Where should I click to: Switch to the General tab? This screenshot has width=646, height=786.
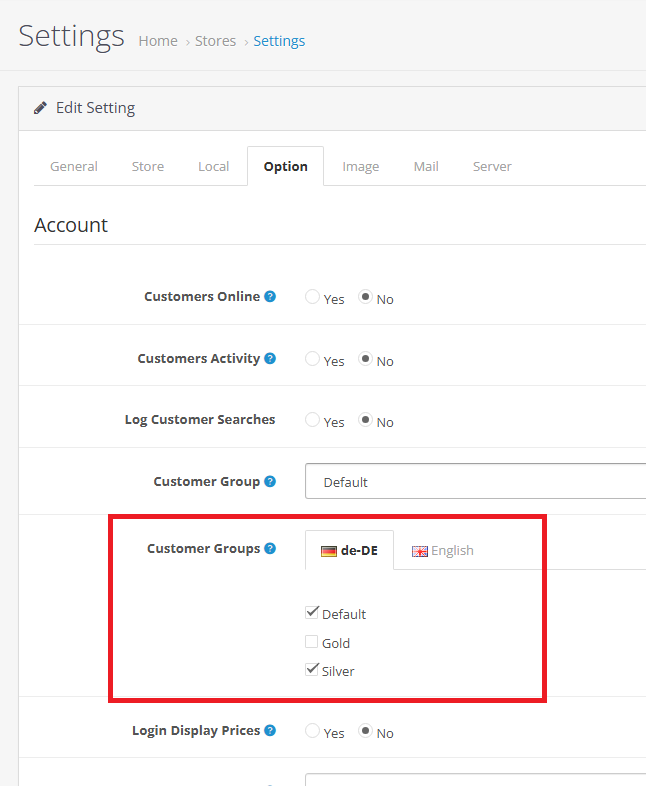(x=74, y=166)
